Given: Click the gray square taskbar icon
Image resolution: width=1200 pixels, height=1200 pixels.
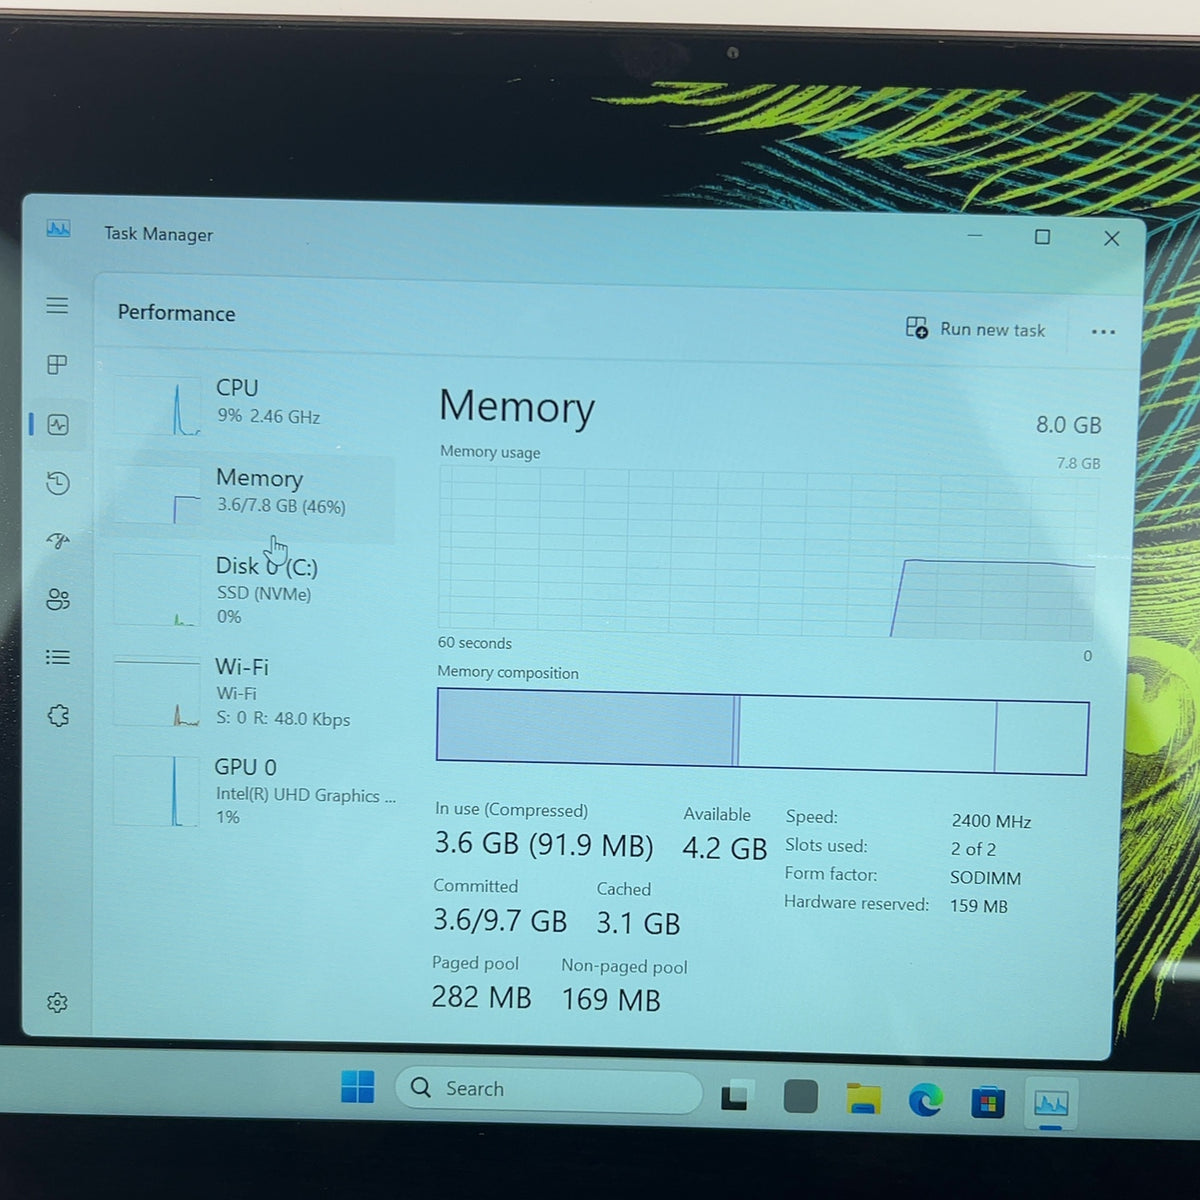Looking at the screenshot, I should pyautogui.click(x=800, y=1097).
